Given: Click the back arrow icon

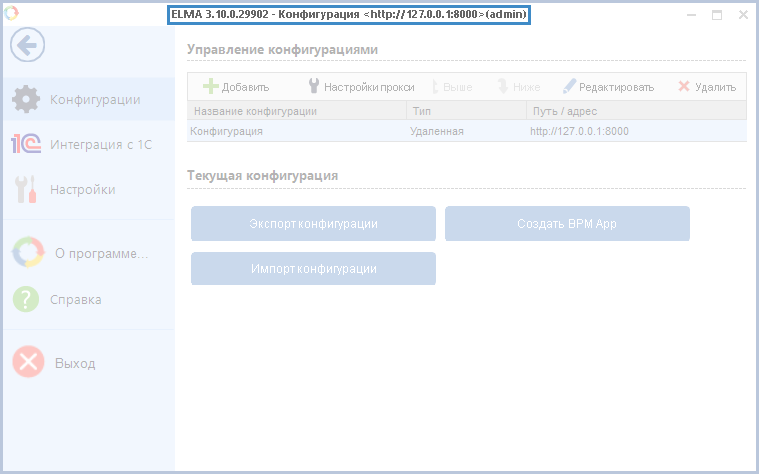Looking at the screenshot, I should 28,45.
